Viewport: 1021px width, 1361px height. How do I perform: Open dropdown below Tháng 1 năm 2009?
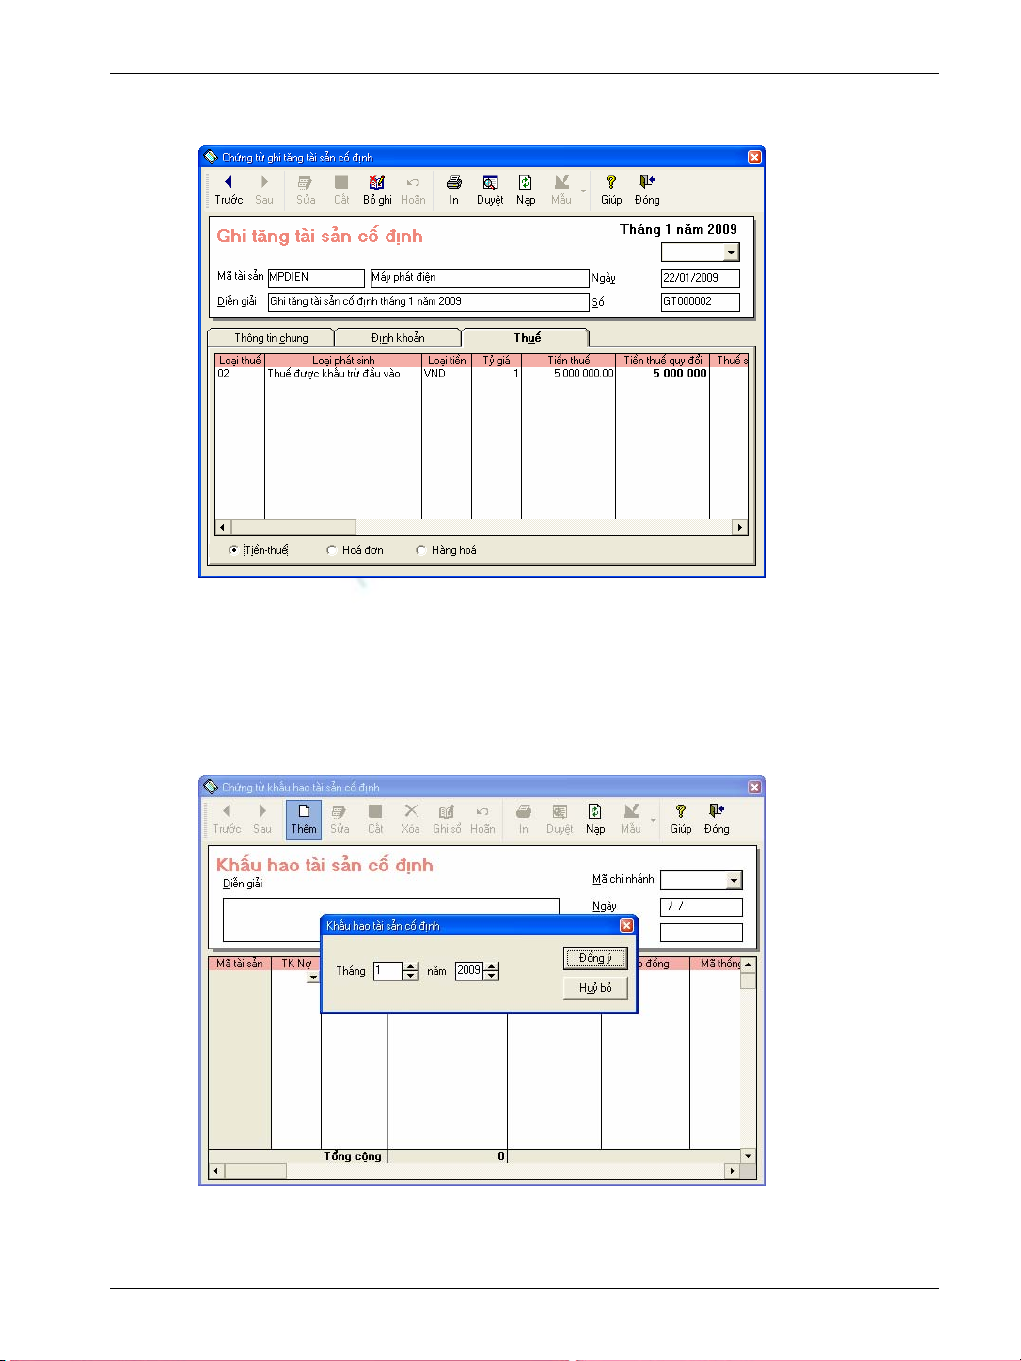point(731,253)
